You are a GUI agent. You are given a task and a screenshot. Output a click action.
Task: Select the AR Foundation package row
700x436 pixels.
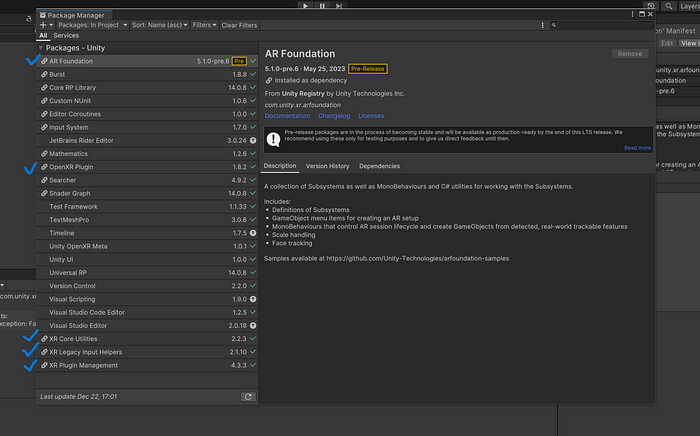147,61
